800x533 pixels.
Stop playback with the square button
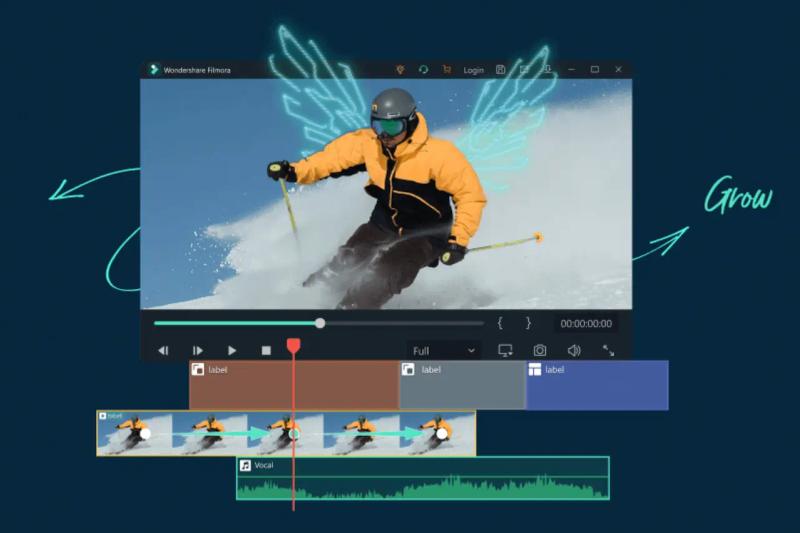pyautogui.click(x=266, y=350)
